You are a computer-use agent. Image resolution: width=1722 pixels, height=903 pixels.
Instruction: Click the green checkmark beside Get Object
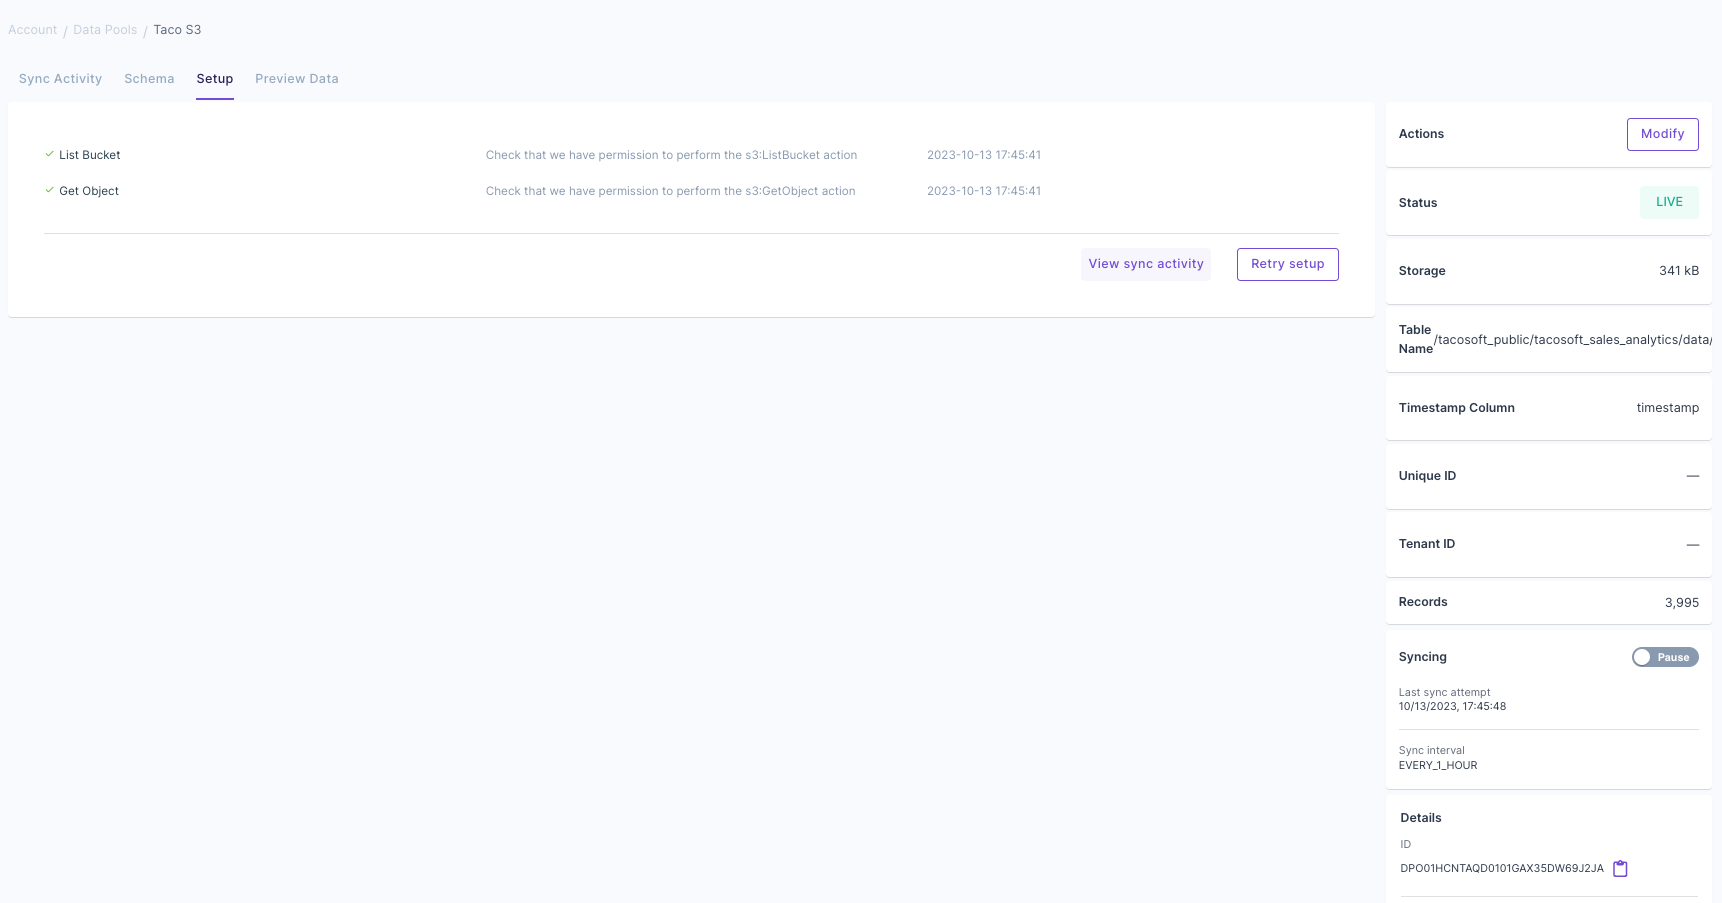point(49,190)
